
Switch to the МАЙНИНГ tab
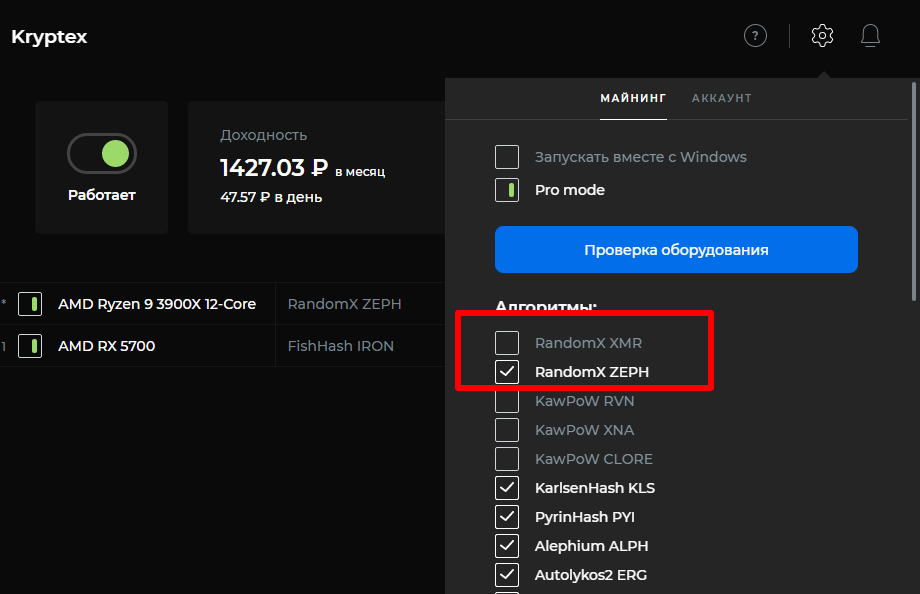click(x=633, y=98)
